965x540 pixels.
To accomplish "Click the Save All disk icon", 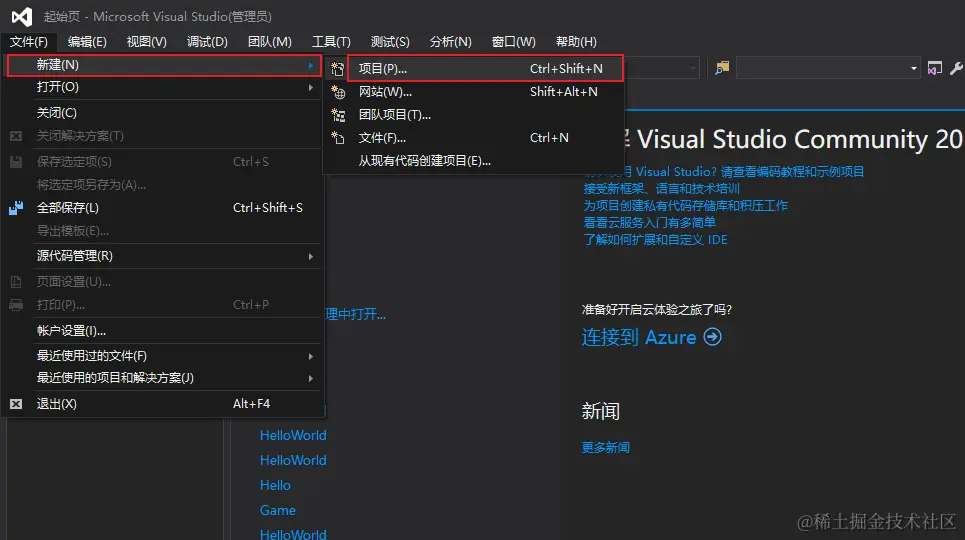I will (16, 208).
